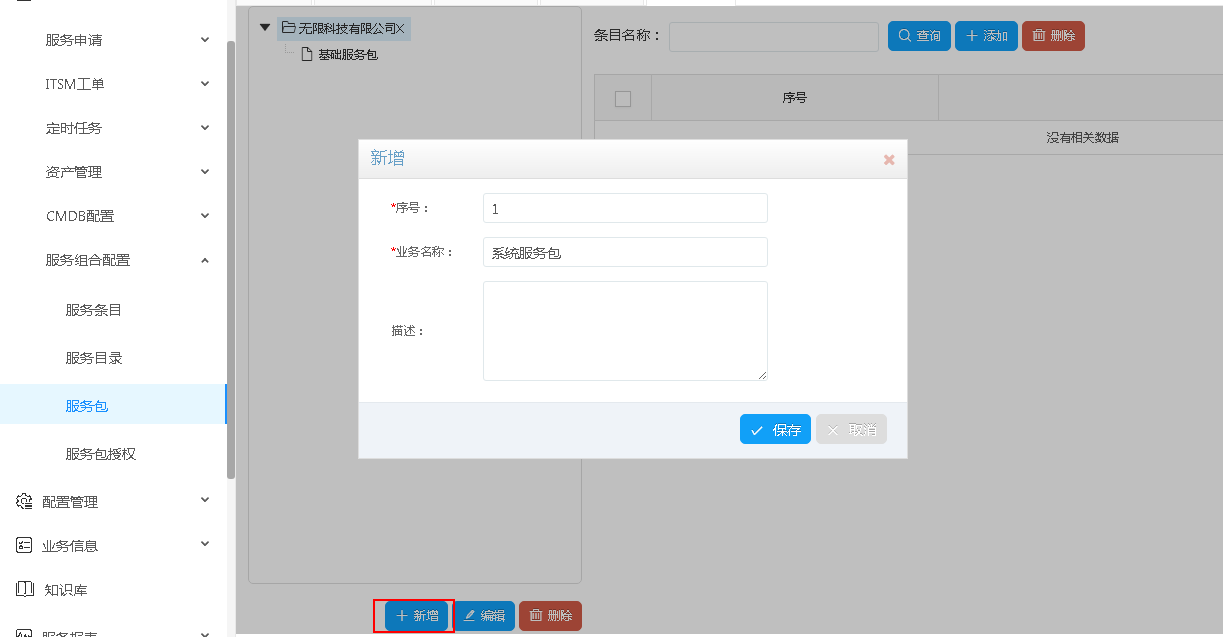Toggle the select-all checkbox in table header
The width and height of the screenshot is (1223, 637).
click(623, 98)
